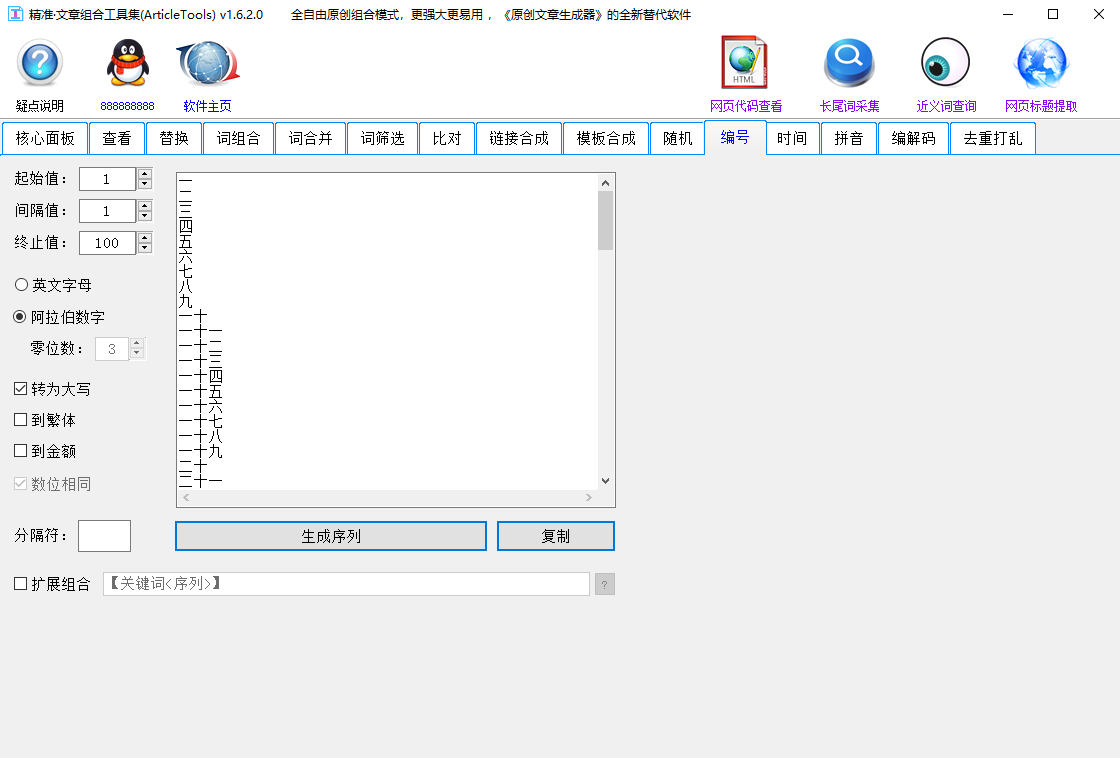This screenshot has width=1120, height=758.
Task: Click the 零位数 spinner up arrow
Action: [x=134, y=343]
